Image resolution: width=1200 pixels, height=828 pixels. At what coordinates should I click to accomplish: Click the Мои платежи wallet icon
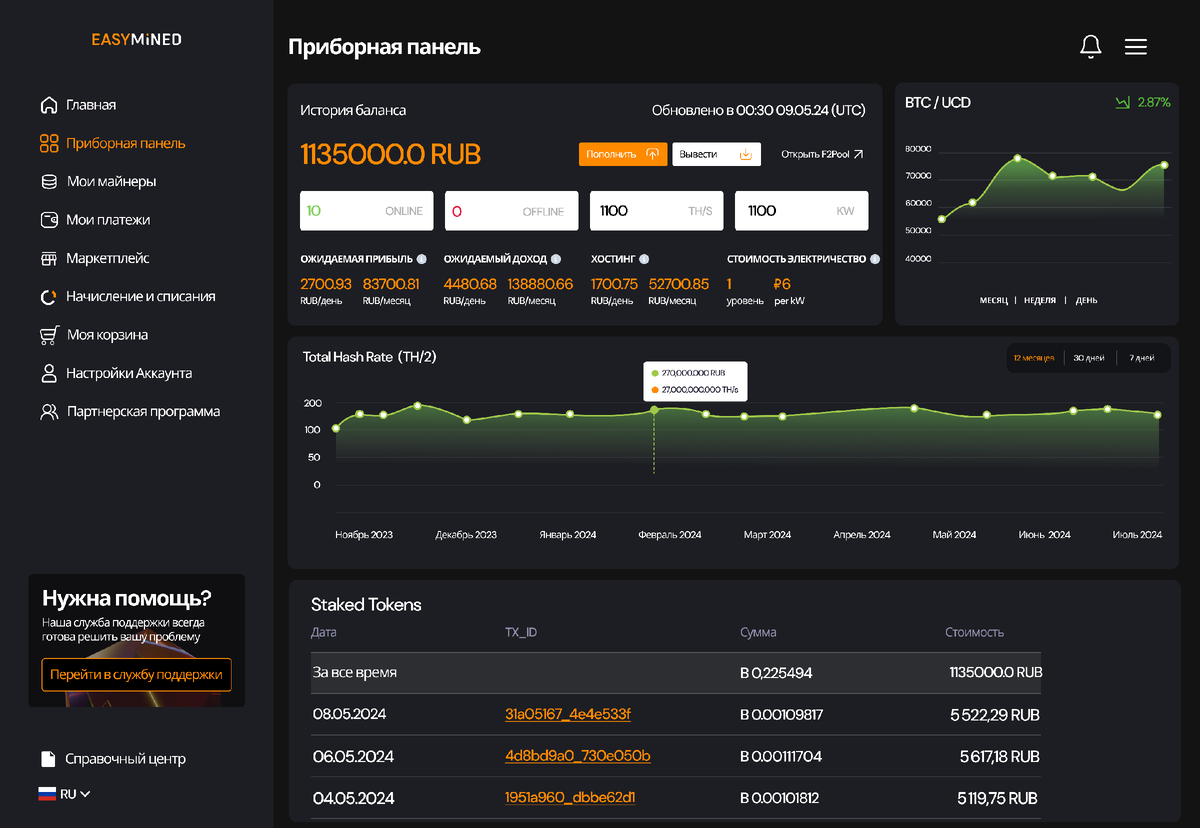click(x=48, y=220)
